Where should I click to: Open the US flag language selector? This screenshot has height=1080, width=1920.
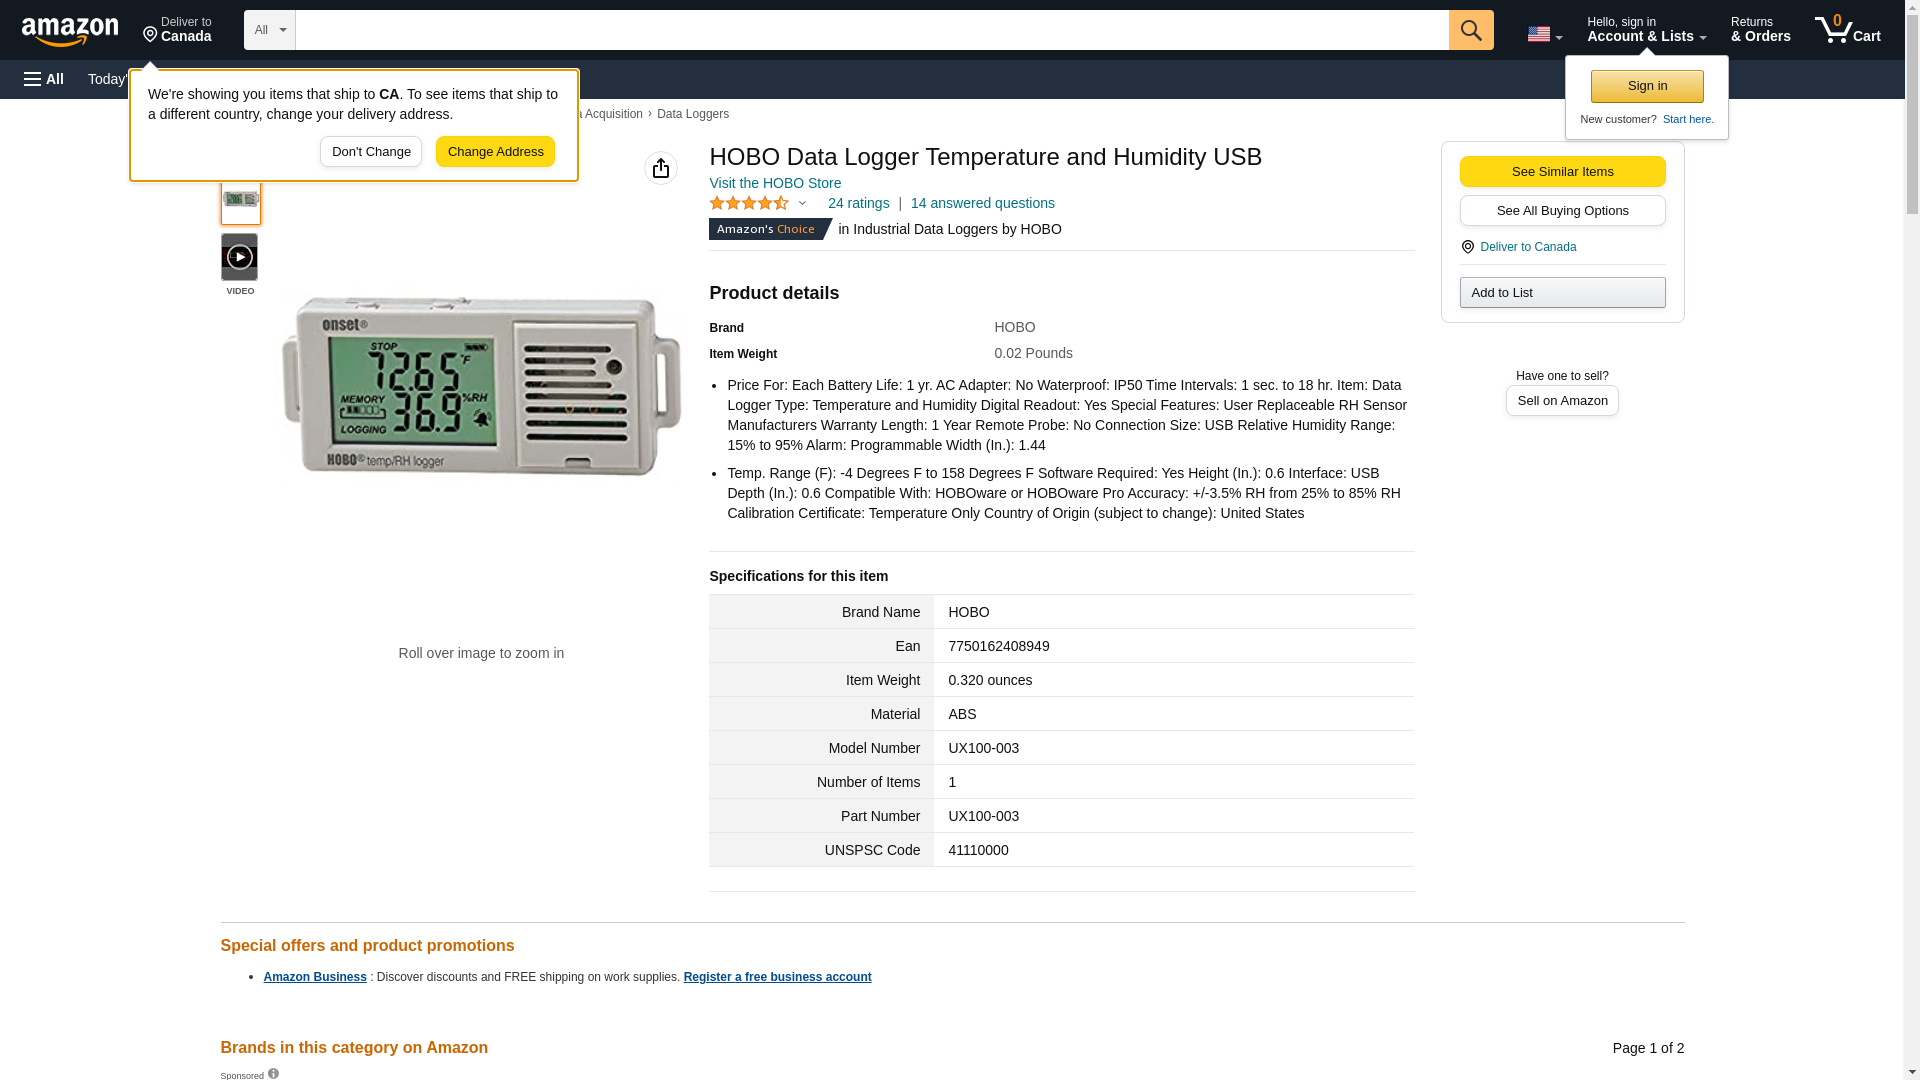(1544, 34)
